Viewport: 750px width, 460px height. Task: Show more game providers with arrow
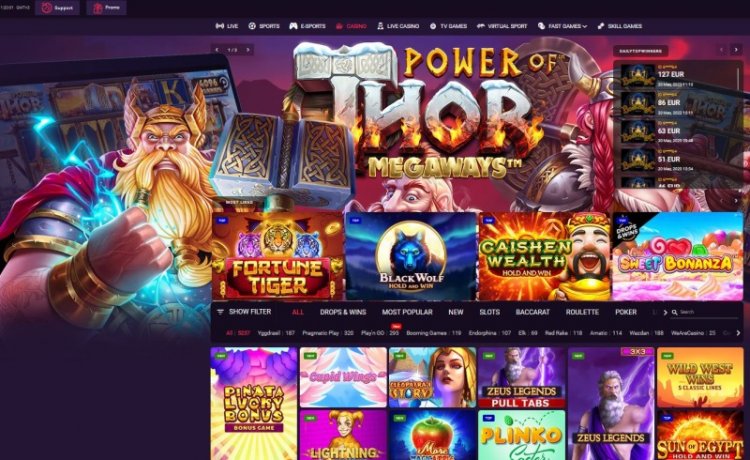[x=738, y=333]
